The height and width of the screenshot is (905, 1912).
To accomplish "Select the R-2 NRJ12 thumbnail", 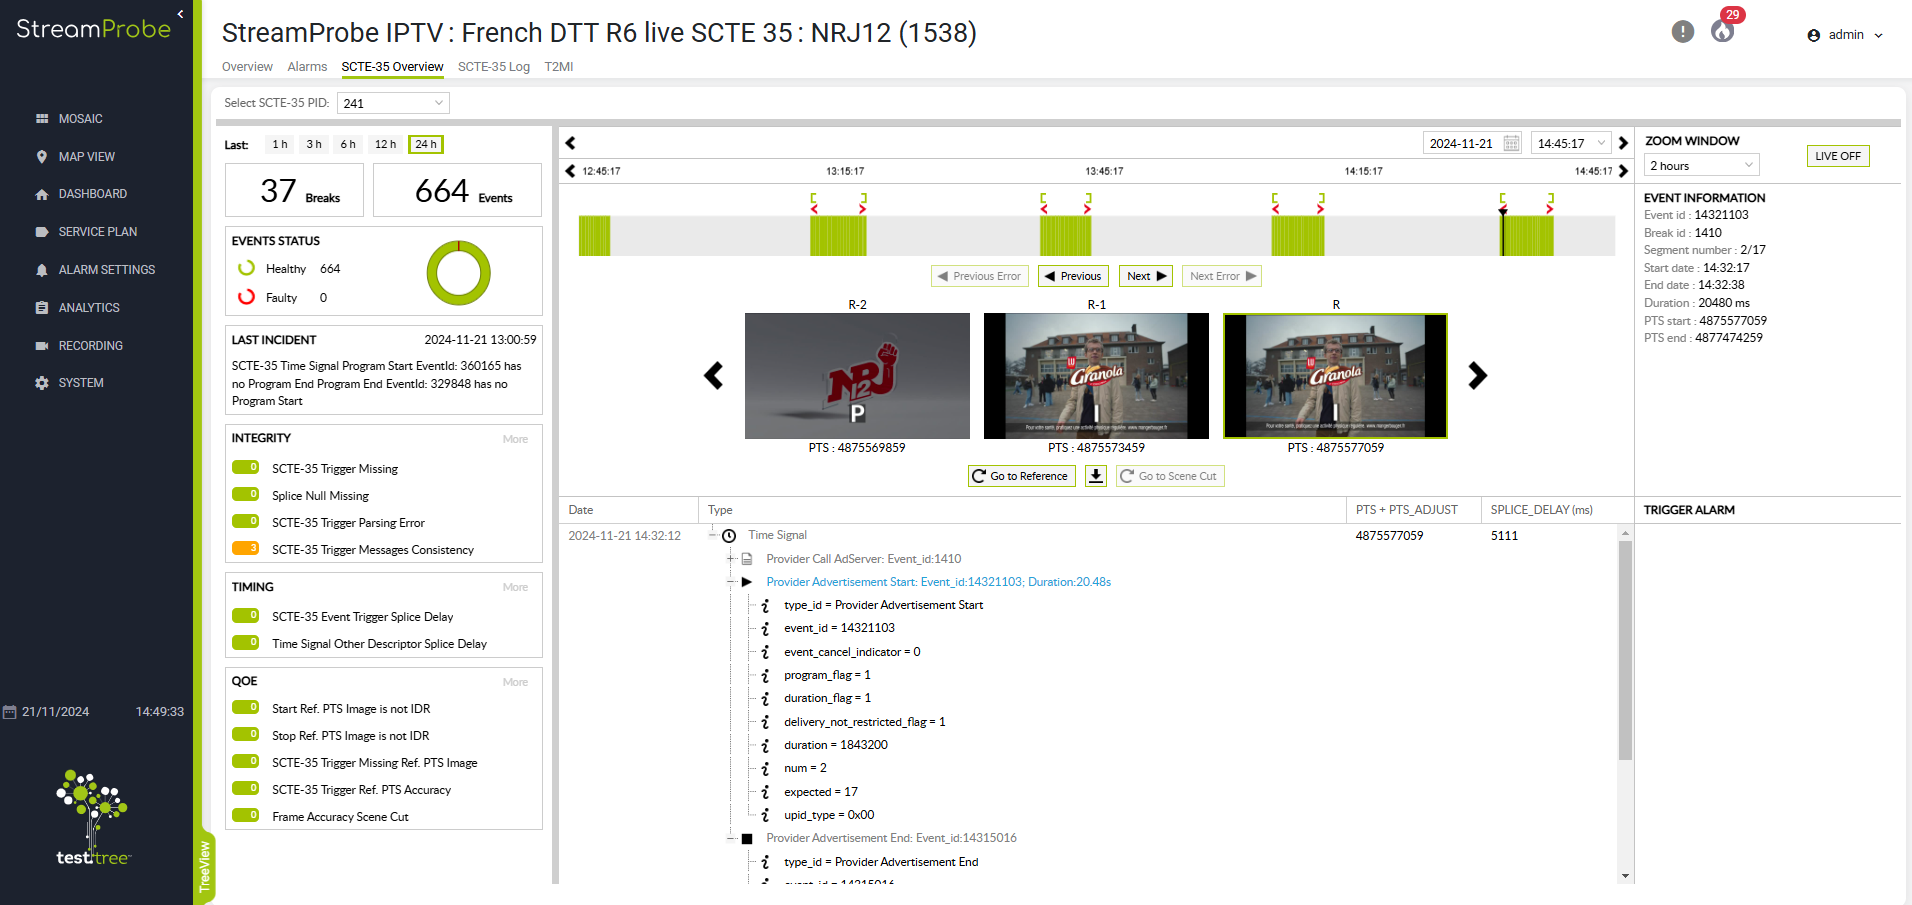I will (x=857, y=376).
